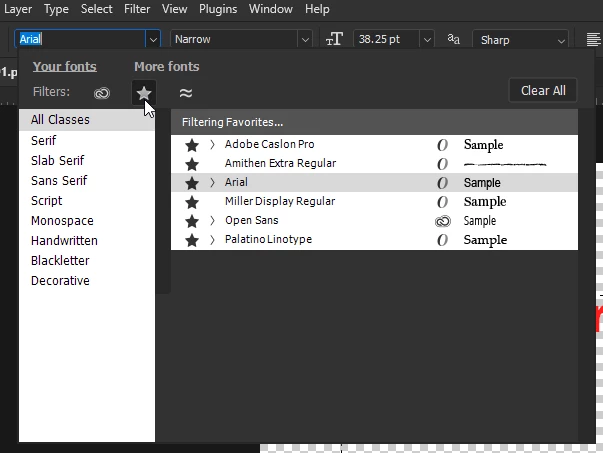
Task: Unfavorite Miller Display Regular star
Action: [x=192, y=202]
